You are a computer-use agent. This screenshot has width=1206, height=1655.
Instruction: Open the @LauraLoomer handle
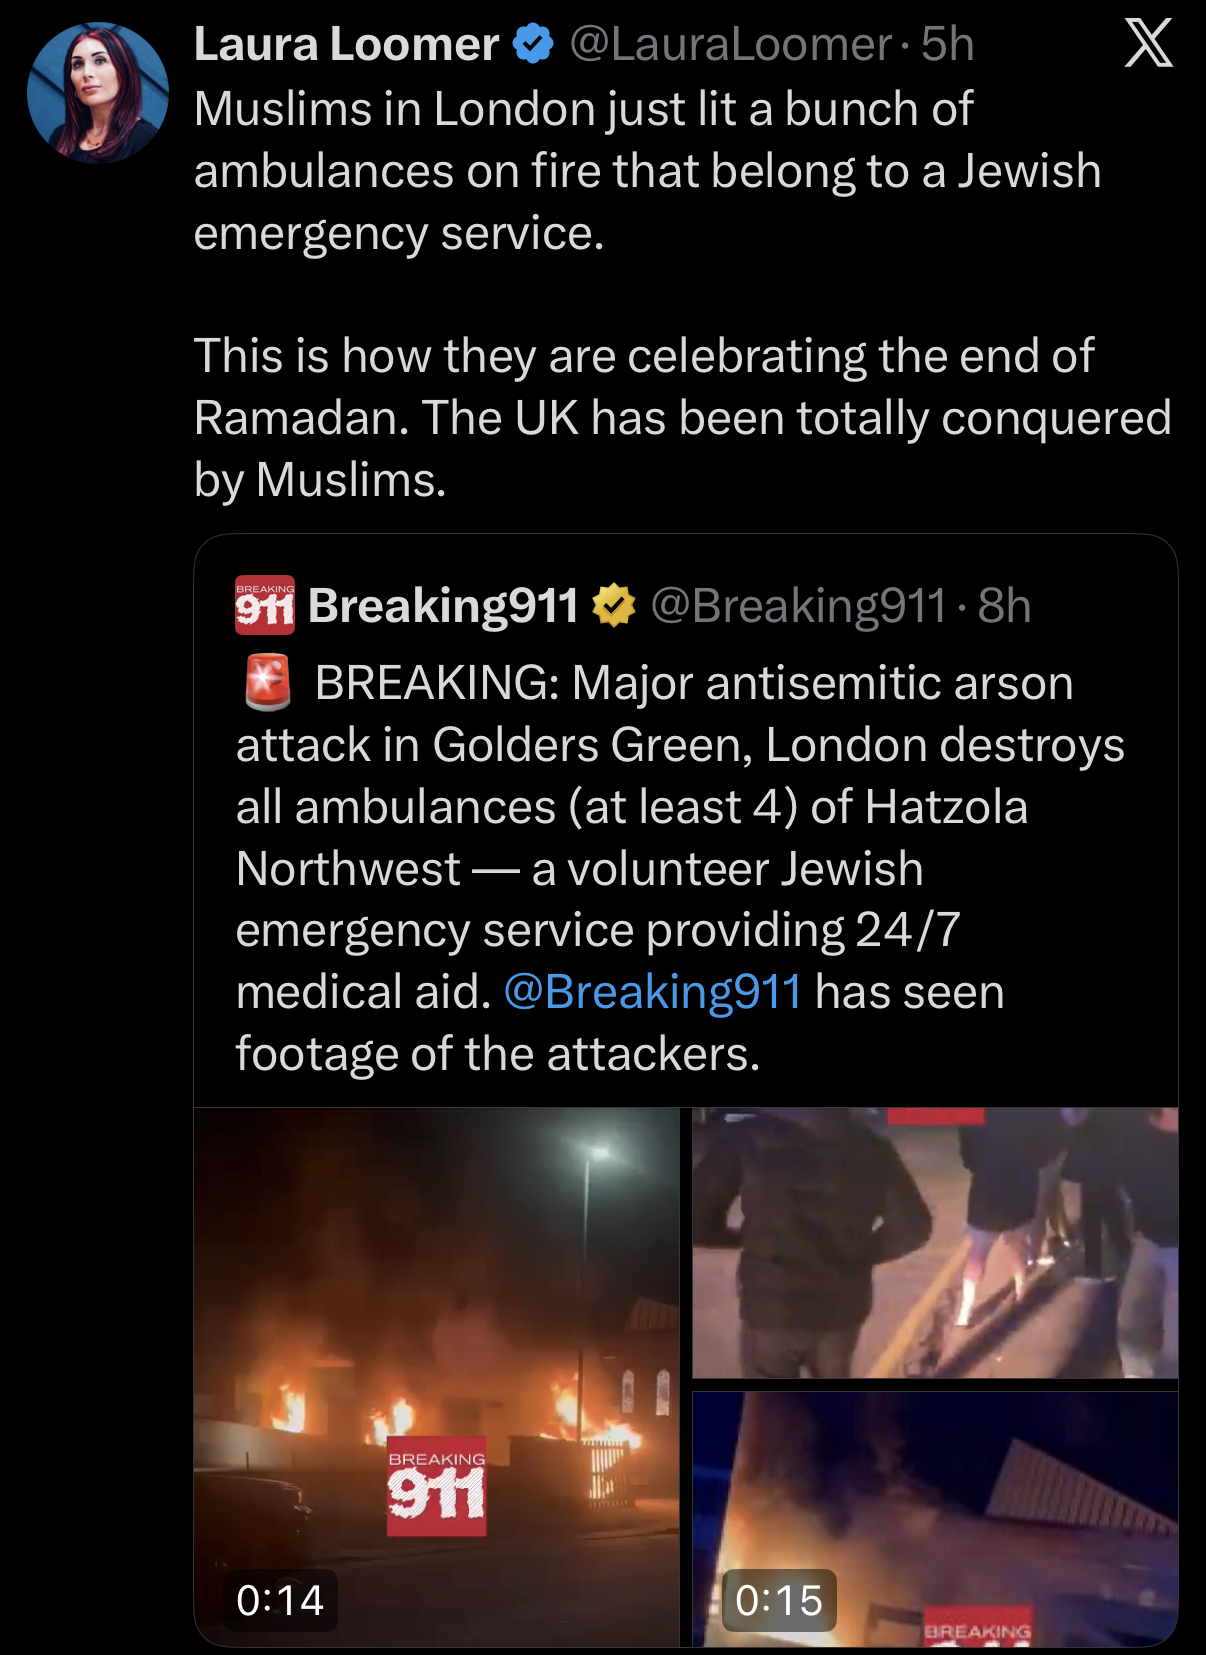[730, 44]
